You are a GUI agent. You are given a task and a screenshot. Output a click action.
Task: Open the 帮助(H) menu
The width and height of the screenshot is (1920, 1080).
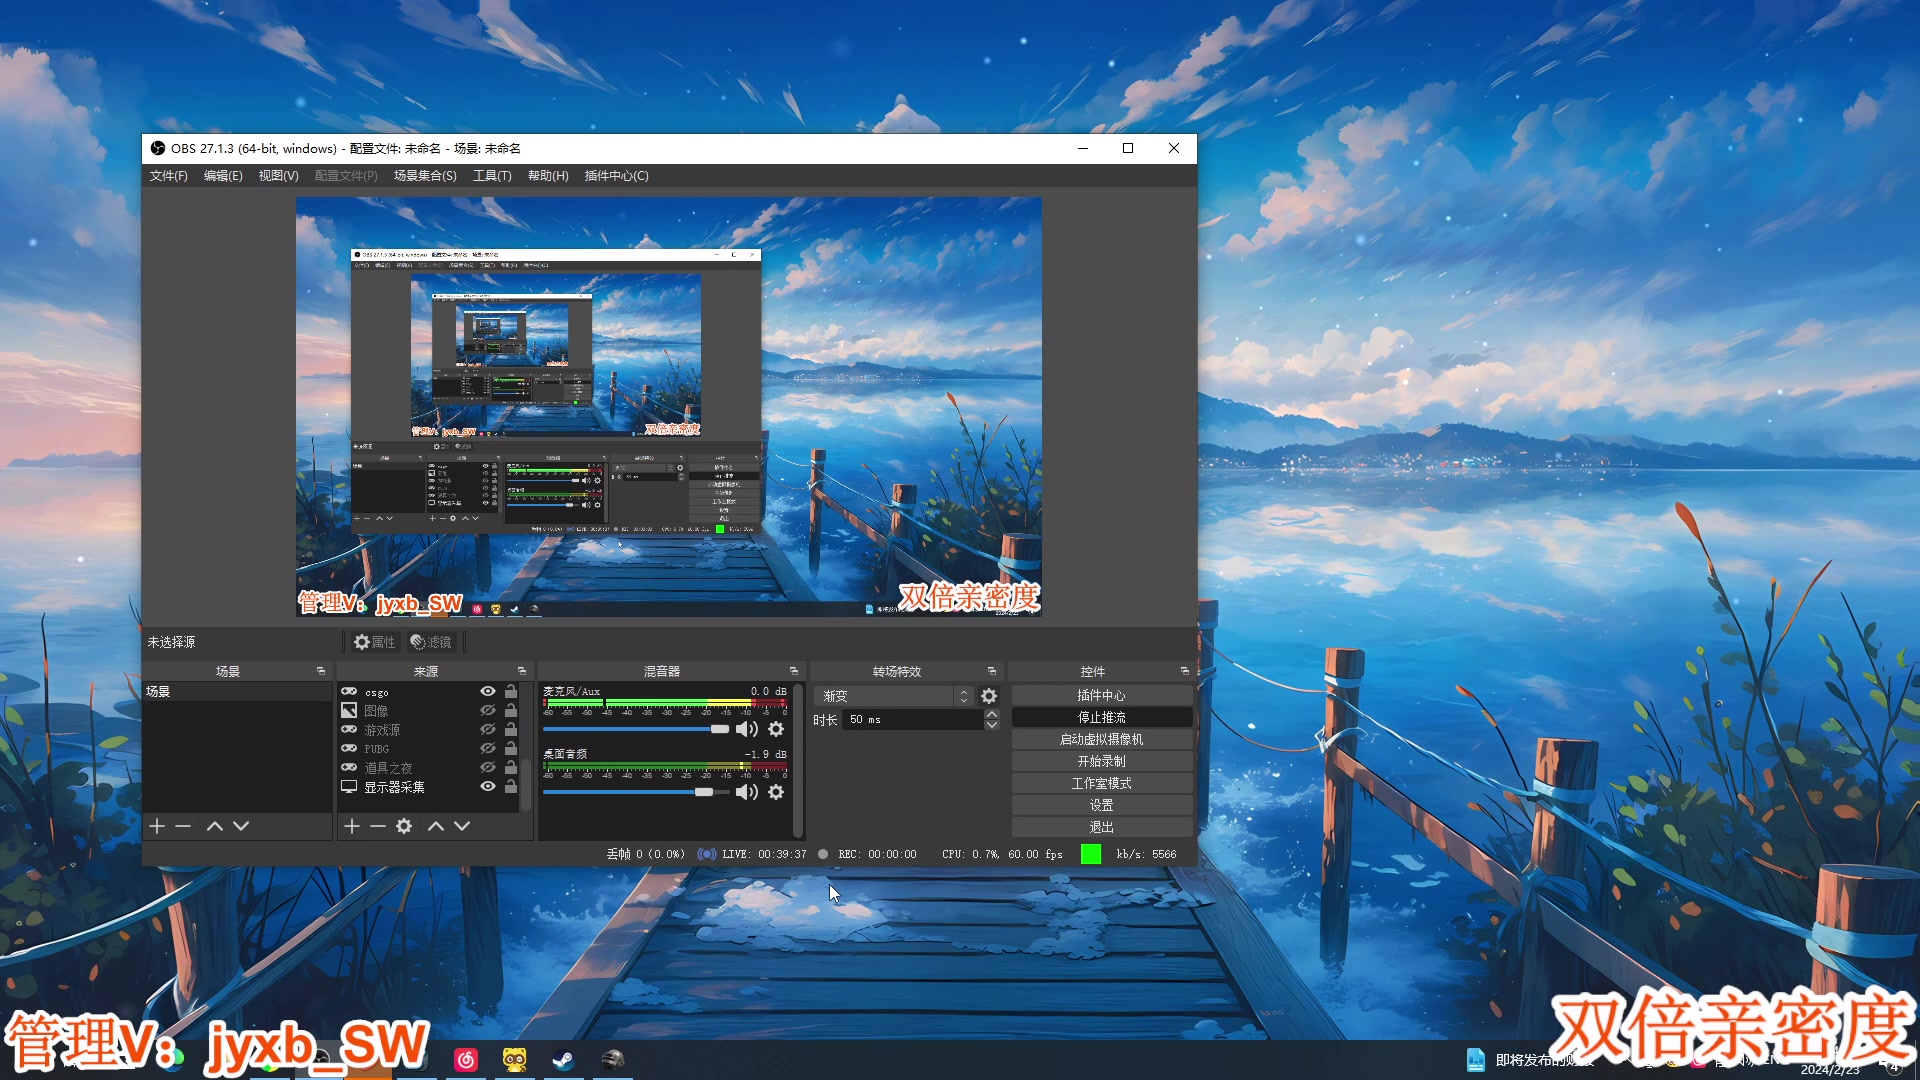[x=548, y=176]
